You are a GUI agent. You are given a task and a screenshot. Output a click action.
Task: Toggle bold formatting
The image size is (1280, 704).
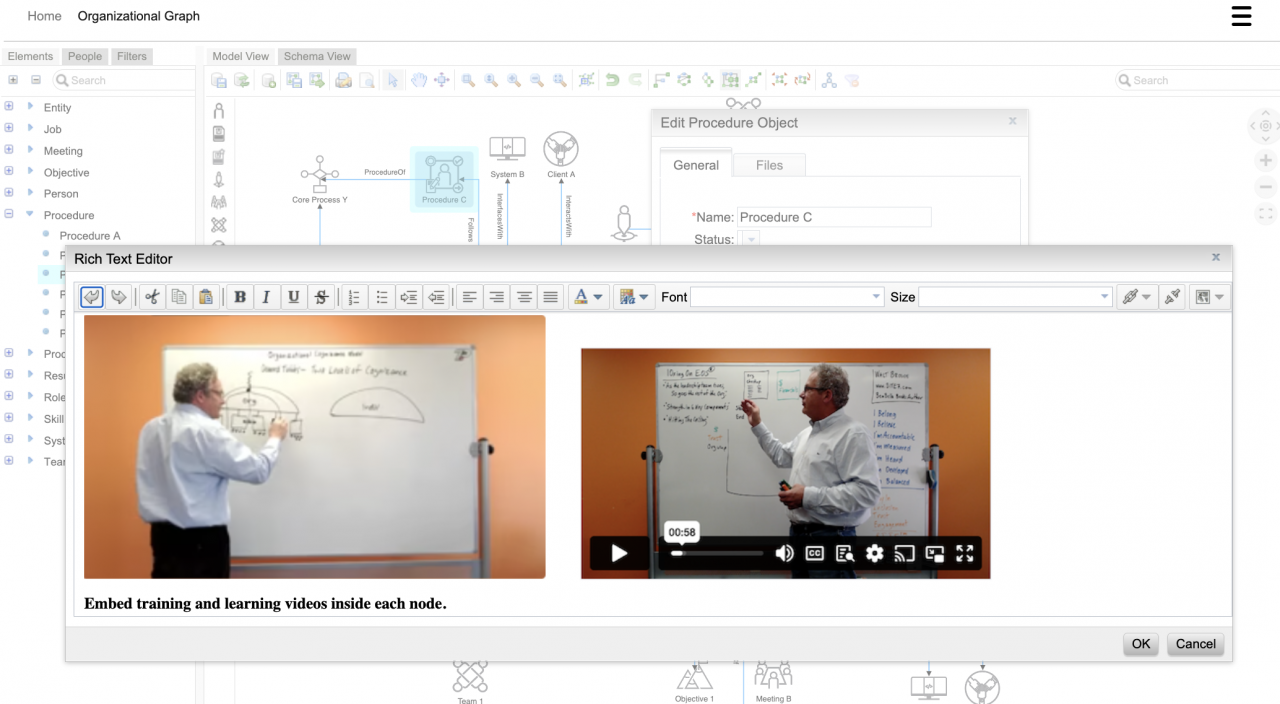tap(239, 297)
